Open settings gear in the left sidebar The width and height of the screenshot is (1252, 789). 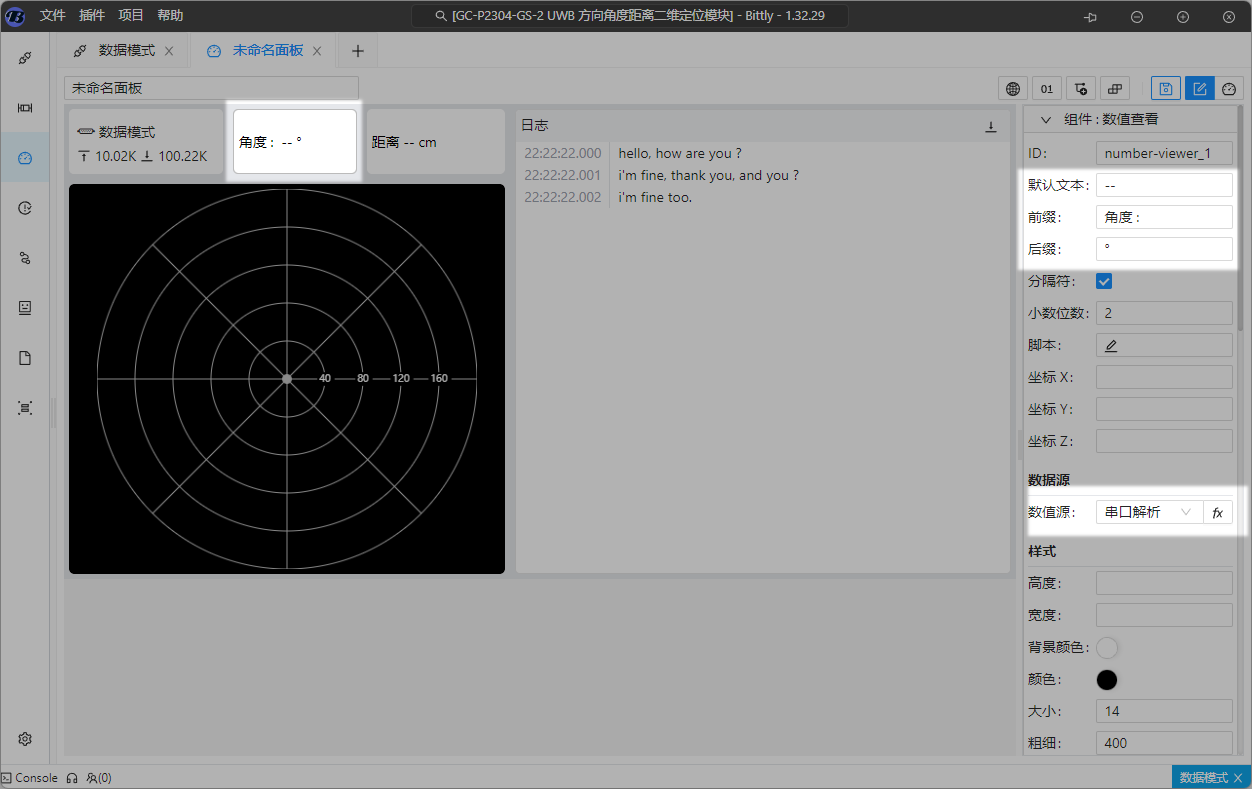tap(25, 739)
